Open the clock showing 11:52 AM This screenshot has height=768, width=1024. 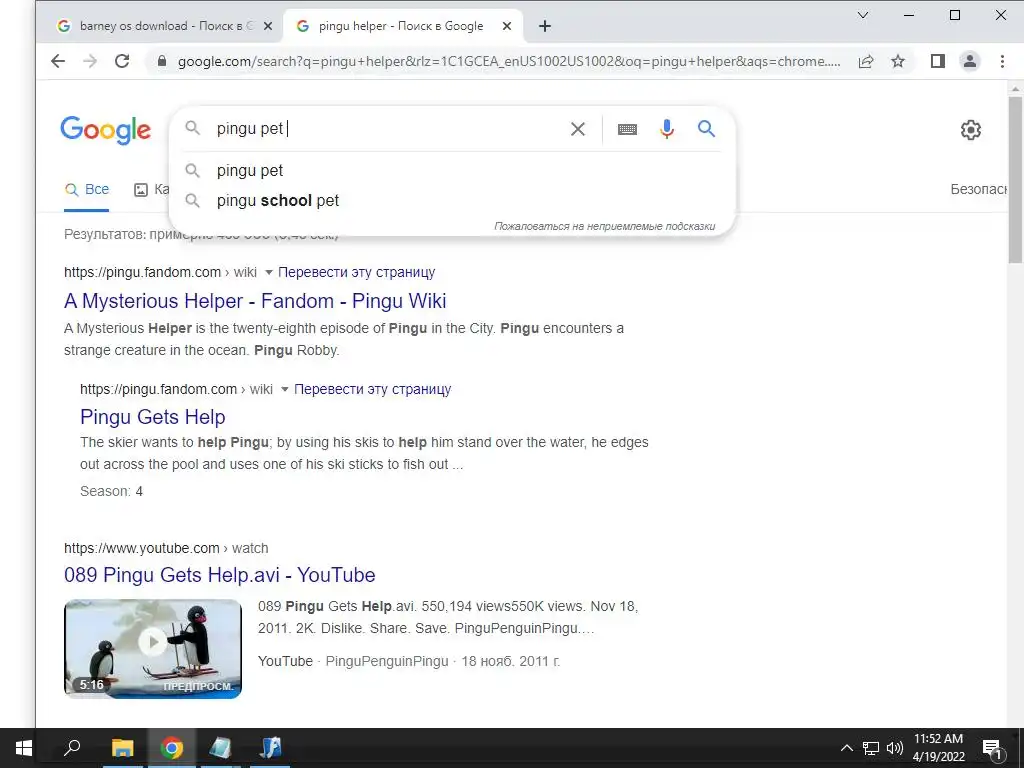pos(938,748)
